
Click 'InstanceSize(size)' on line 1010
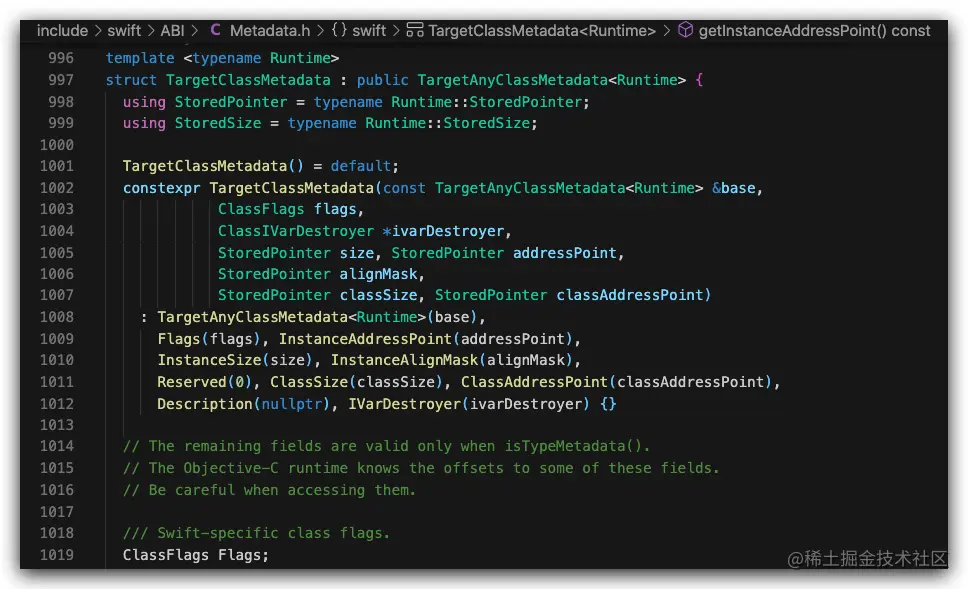235,360
